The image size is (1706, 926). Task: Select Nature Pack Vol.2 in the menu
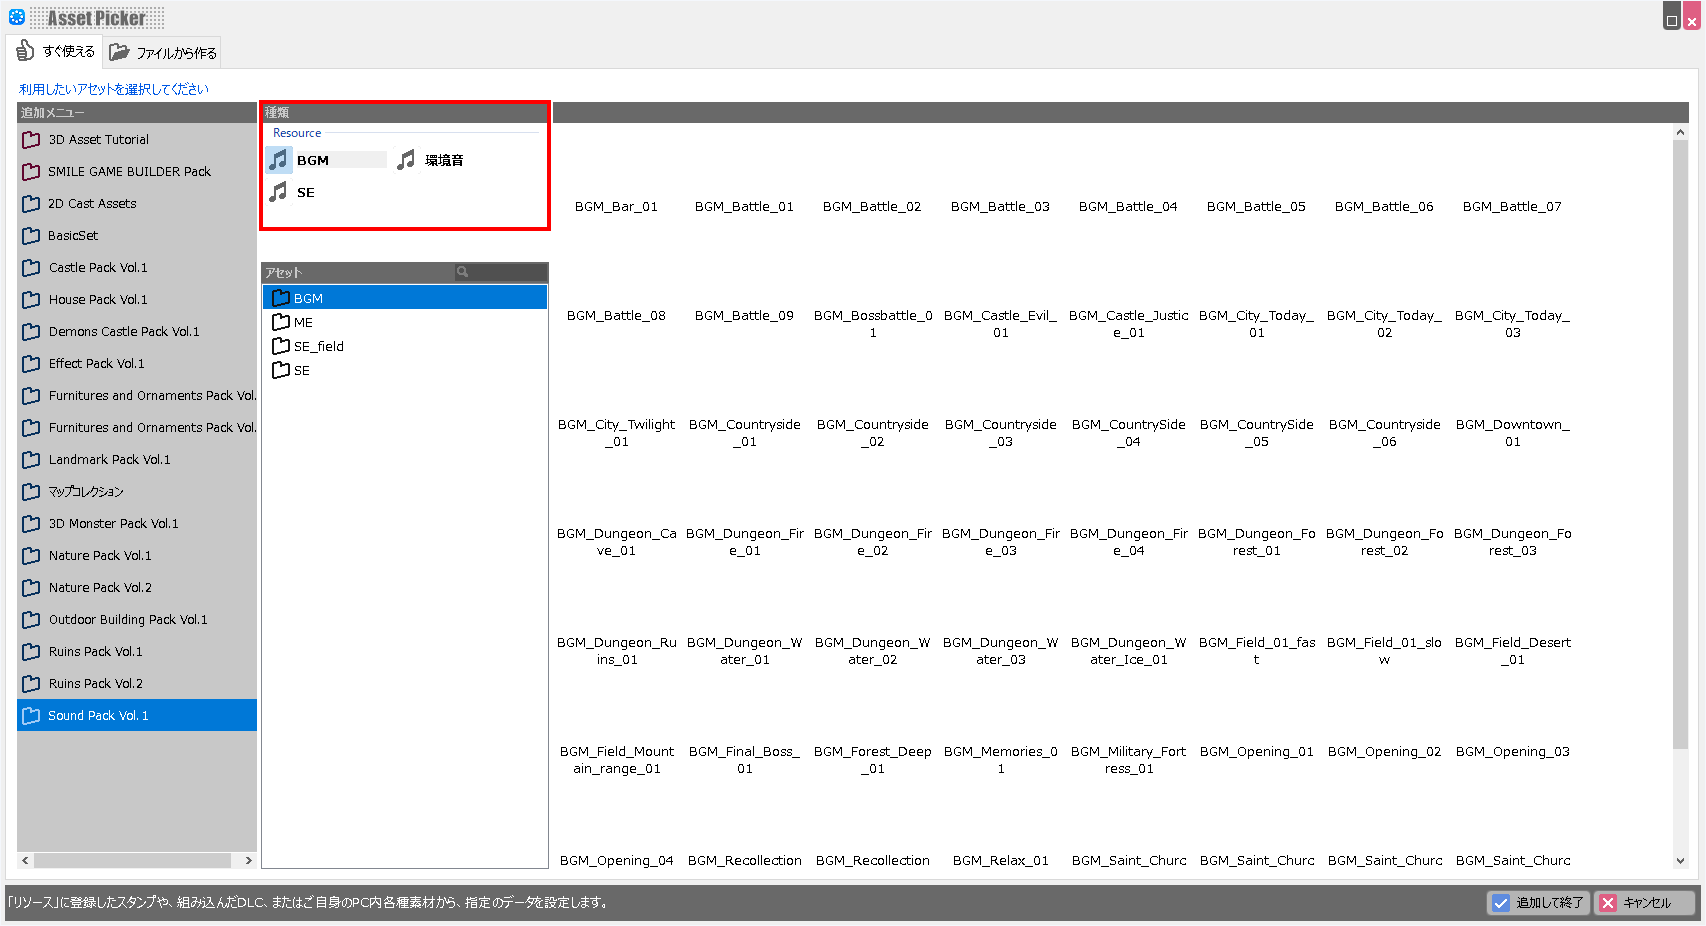(x=100, y=588)
